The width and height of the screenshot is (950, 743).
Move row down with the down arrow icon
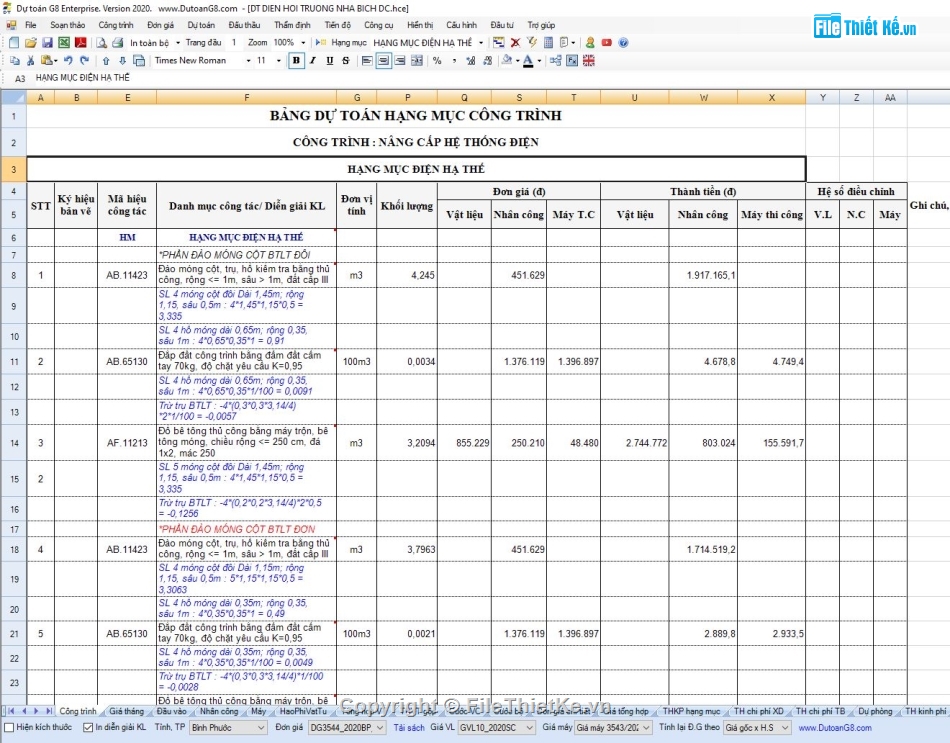coord(122,61)
